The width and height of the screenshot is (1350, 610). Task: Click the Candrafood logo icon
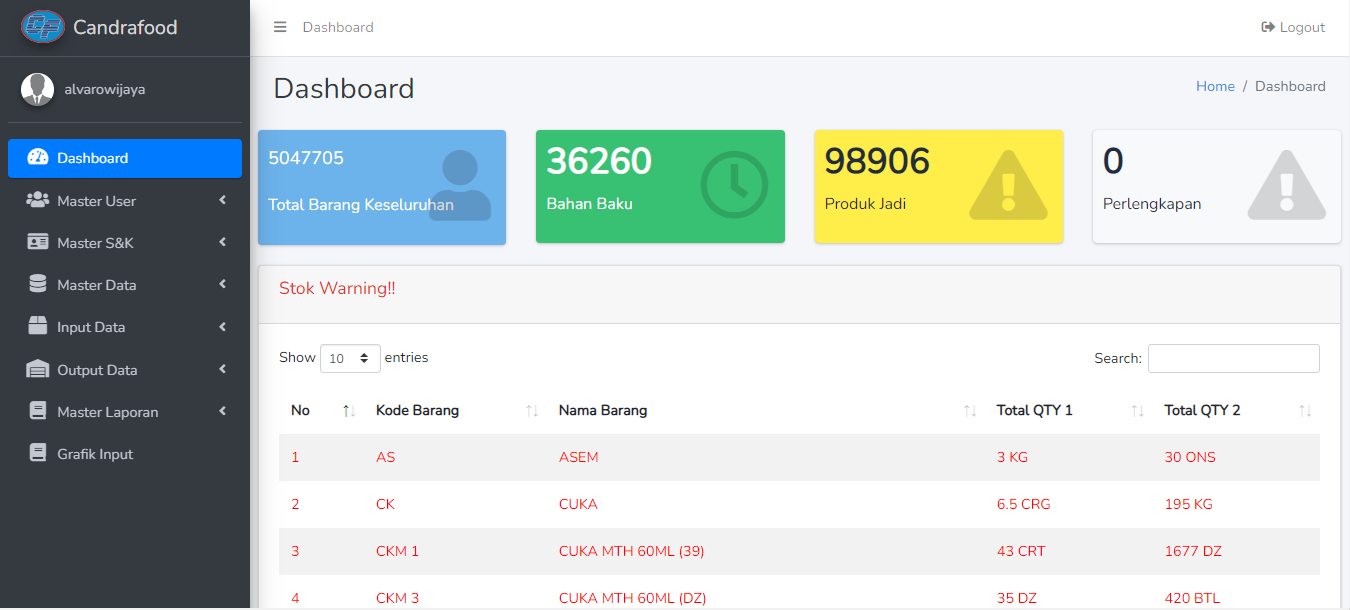(x=42, y=27)
